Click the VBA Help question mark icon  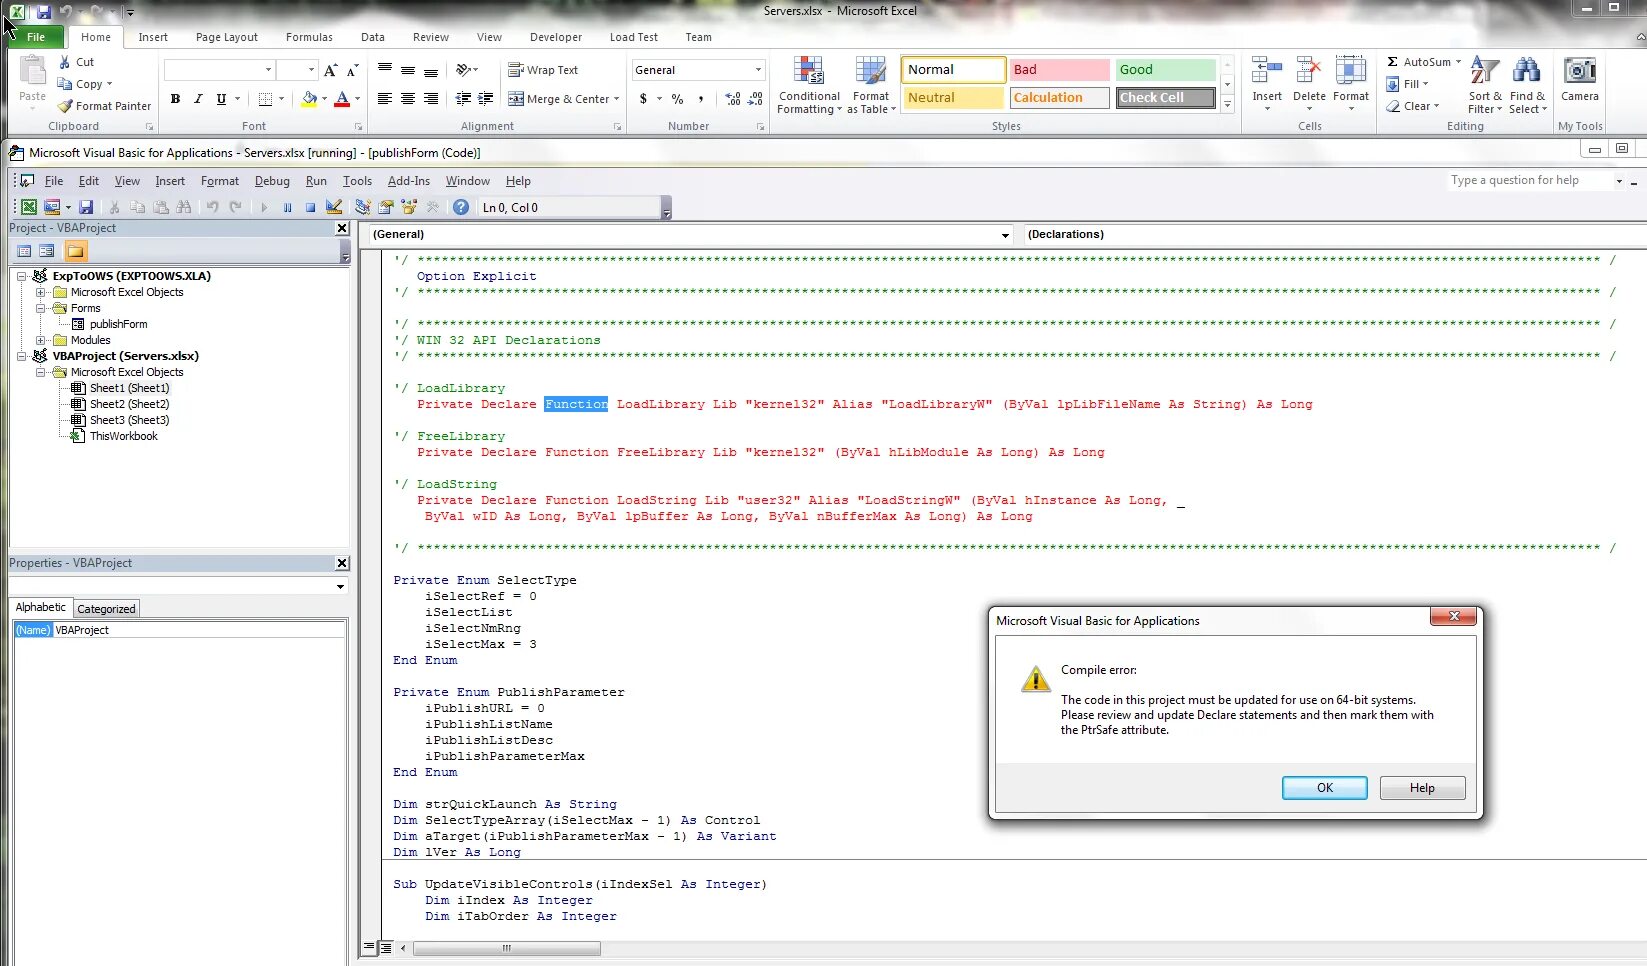[461, 207]
